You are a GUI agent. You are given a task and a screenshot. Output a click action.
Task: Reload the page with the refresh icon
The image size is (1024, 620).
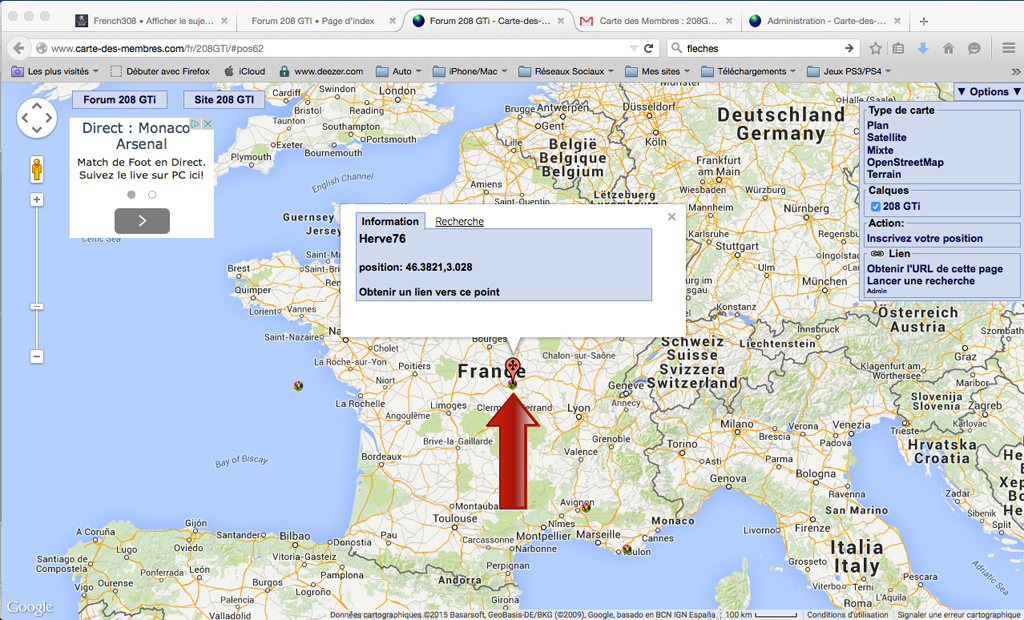pos(648,48)
